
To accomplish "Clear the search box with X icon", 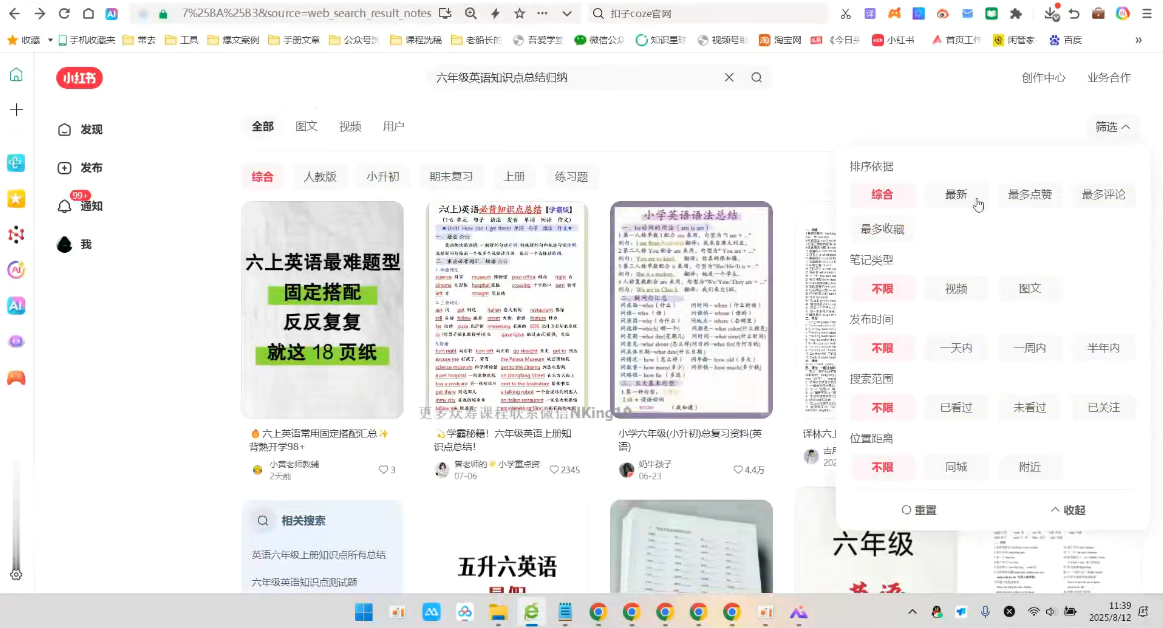I will [x=729, y=78].
